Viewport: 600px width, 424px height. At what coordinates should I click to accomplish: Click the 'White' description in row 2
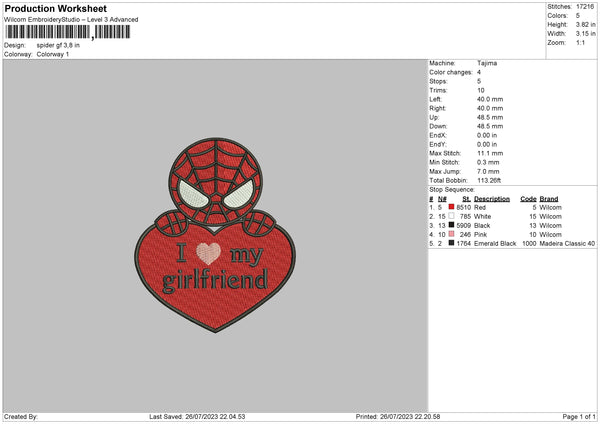click(x=482, y=217)
